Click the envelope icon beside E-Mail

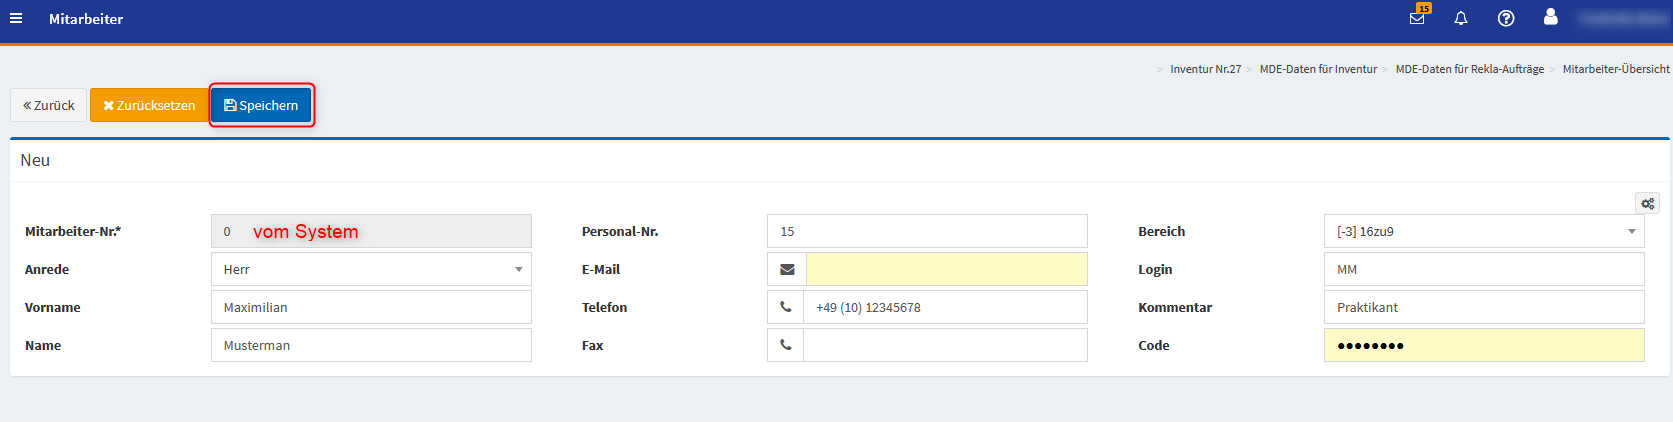787,269
